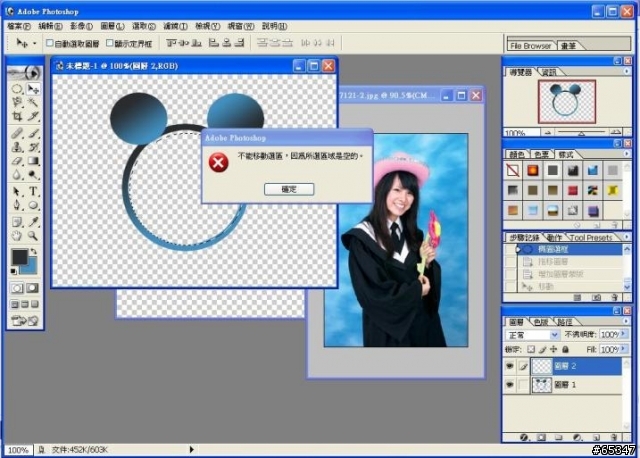Switch to Quick Mask mode
This screenshot has height=458, width=640.
coord(32,288)
